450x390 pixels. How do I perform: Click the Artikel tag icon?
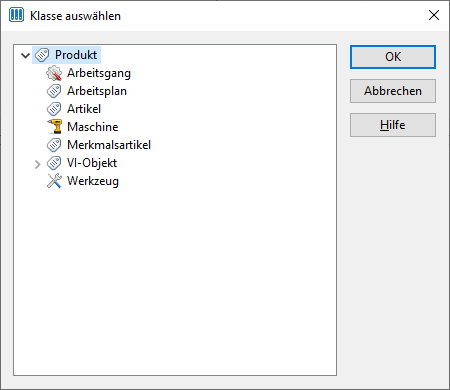tap(54, 109)
